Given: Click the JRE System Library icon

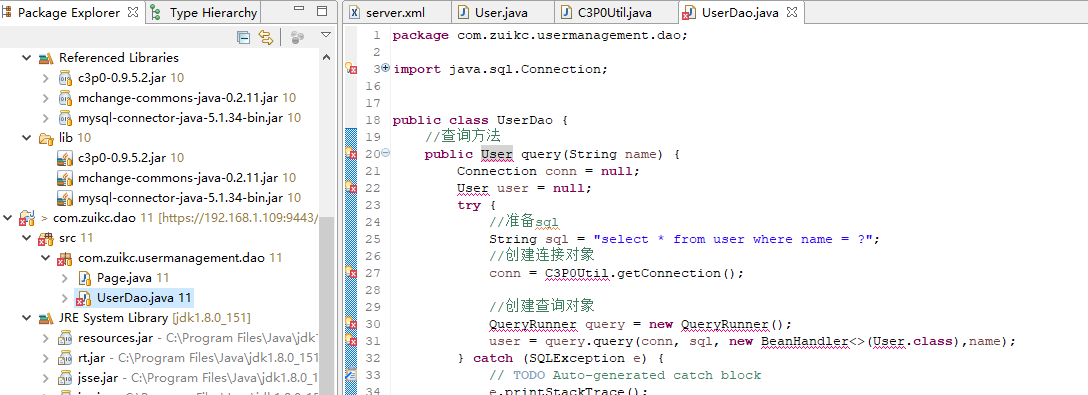Looking at the screenshot, I should [46, 318].
